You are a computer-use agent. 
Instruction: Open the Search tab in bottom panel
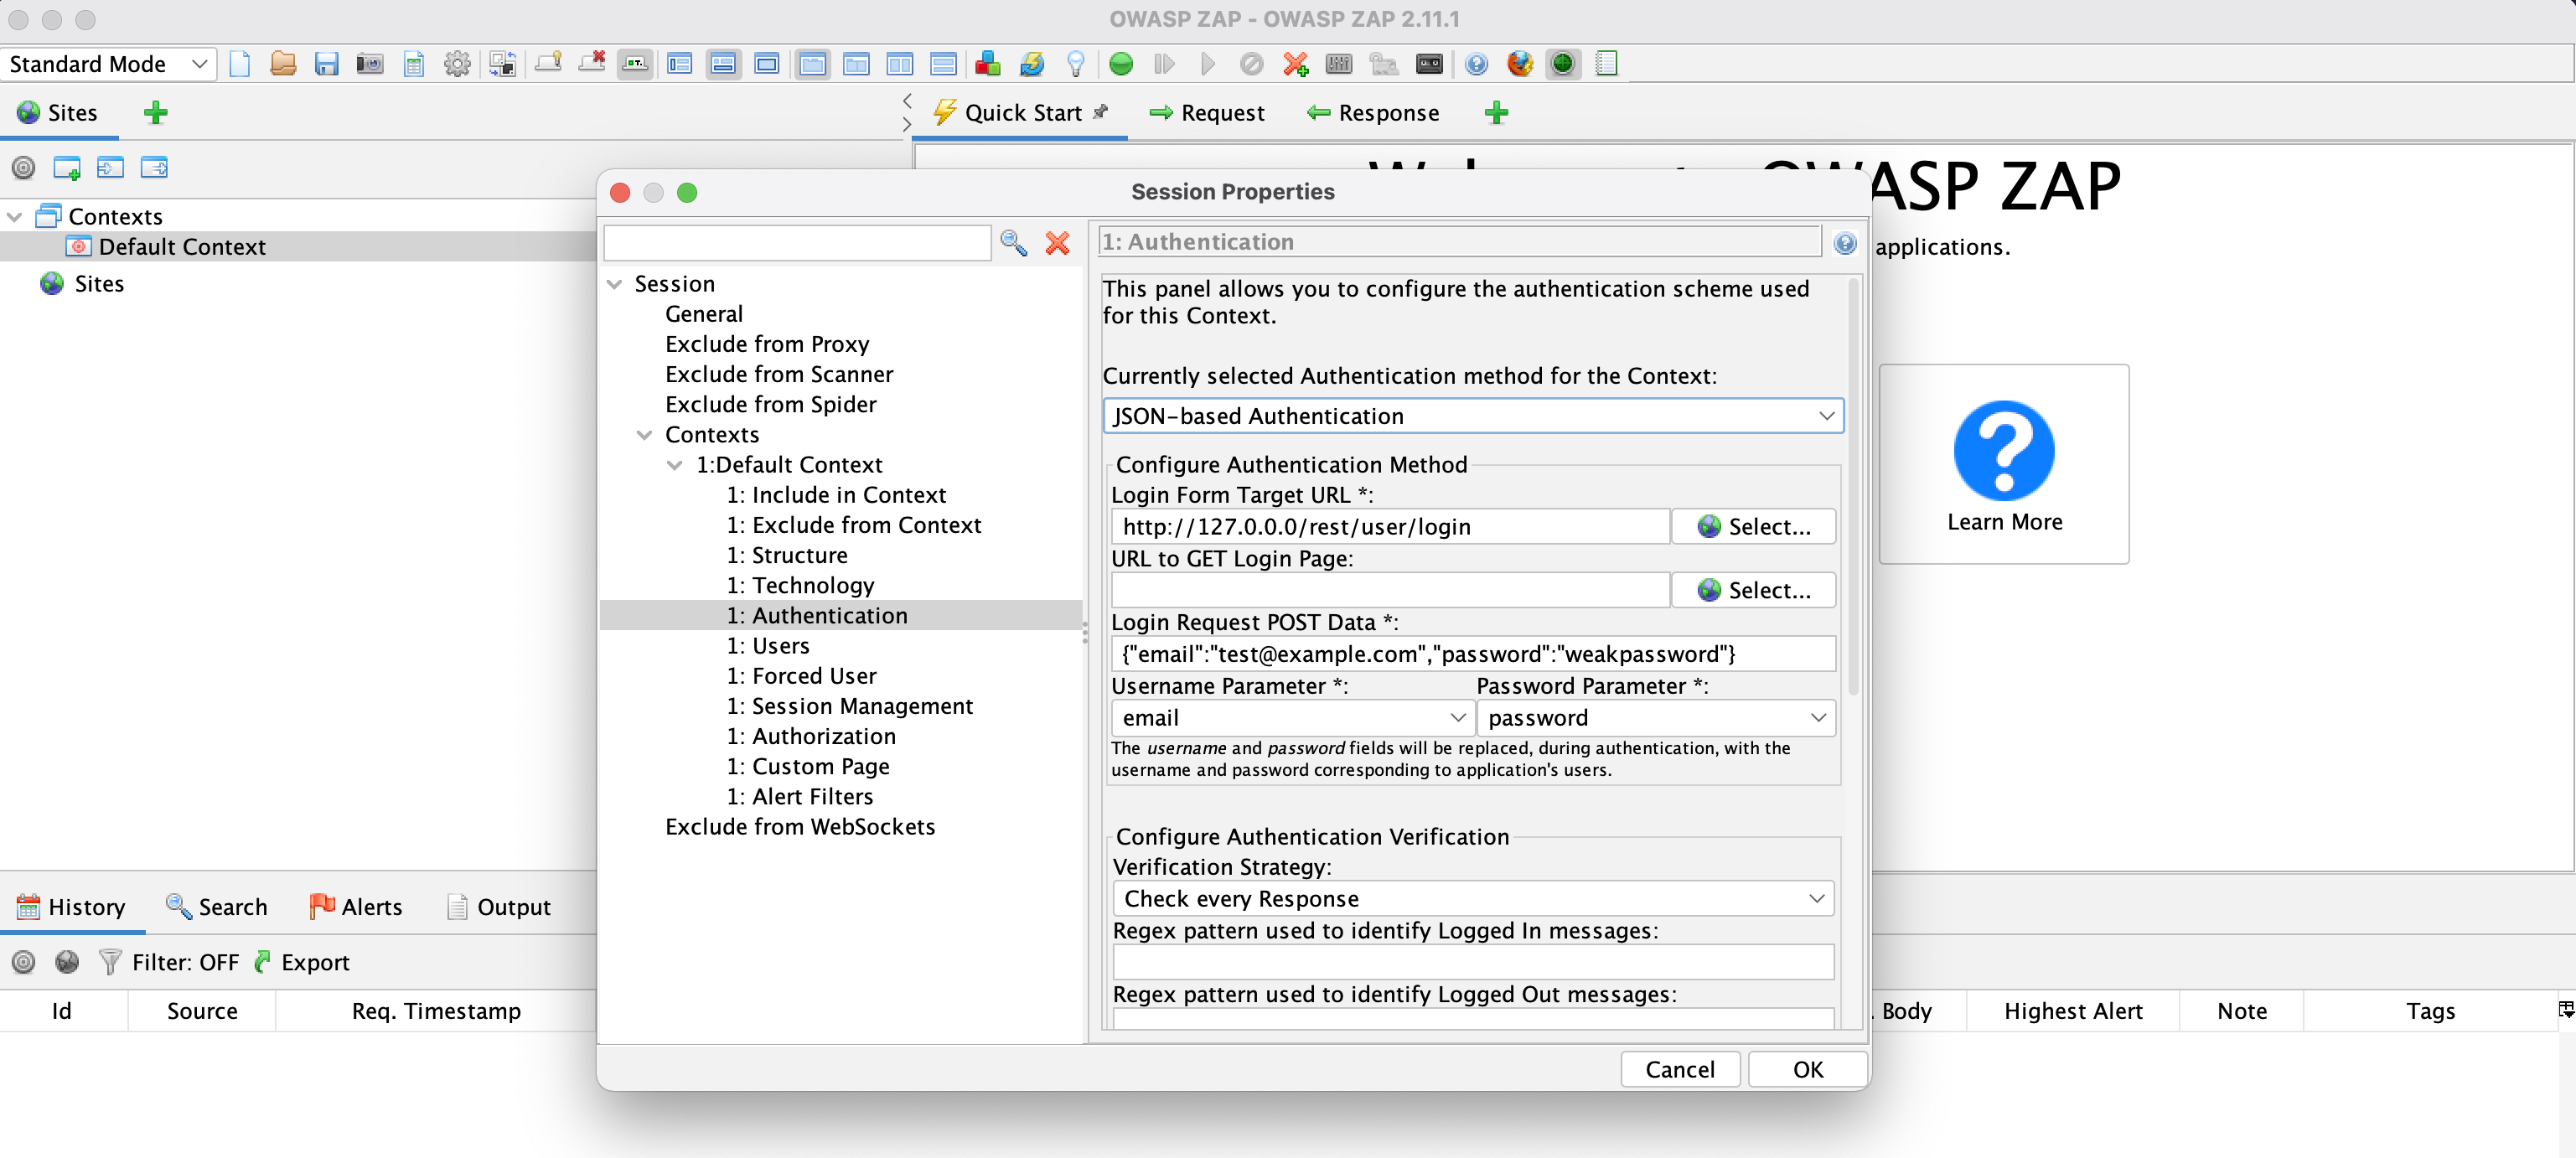click(x=217, y=907)
